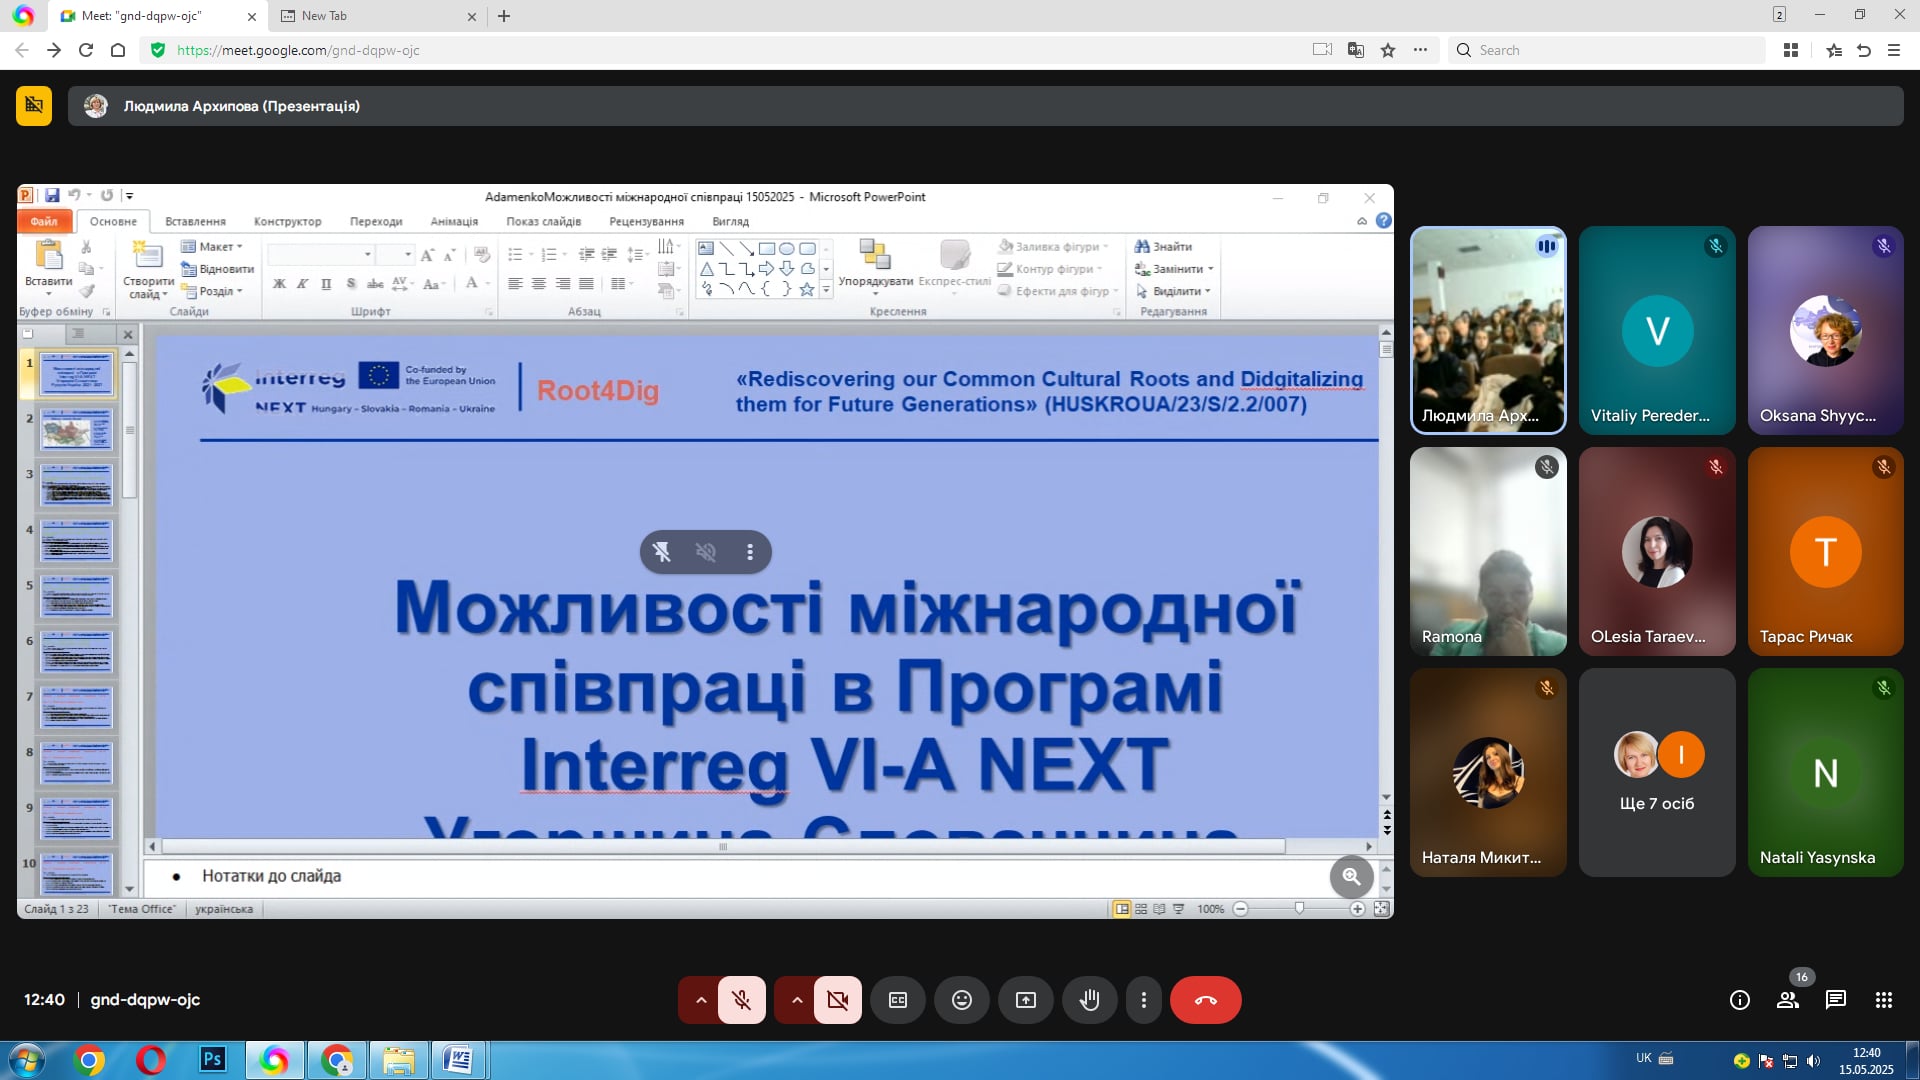The height and width of the screenshot is (1080, 1920).
Task: Expand video settings arrow next to camera
Action: [x=796, y=1000]
